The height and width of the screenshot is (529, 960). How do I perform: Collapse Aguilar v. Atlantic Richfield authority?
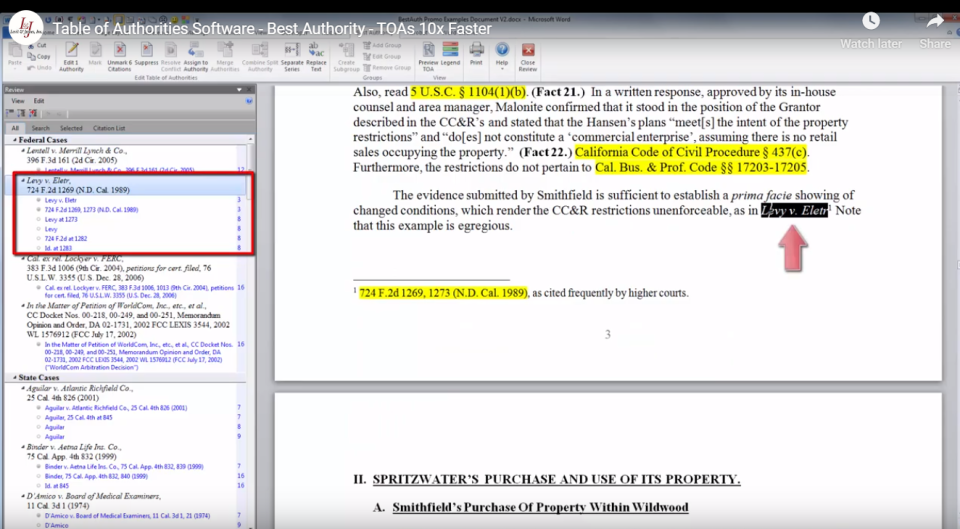tap(23, 388)
